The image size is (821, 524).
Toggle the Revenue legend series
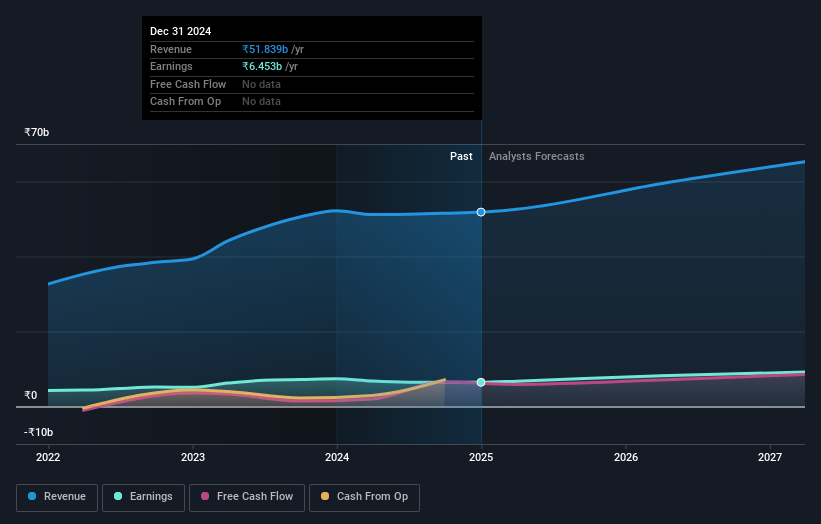tap(57, 497)
